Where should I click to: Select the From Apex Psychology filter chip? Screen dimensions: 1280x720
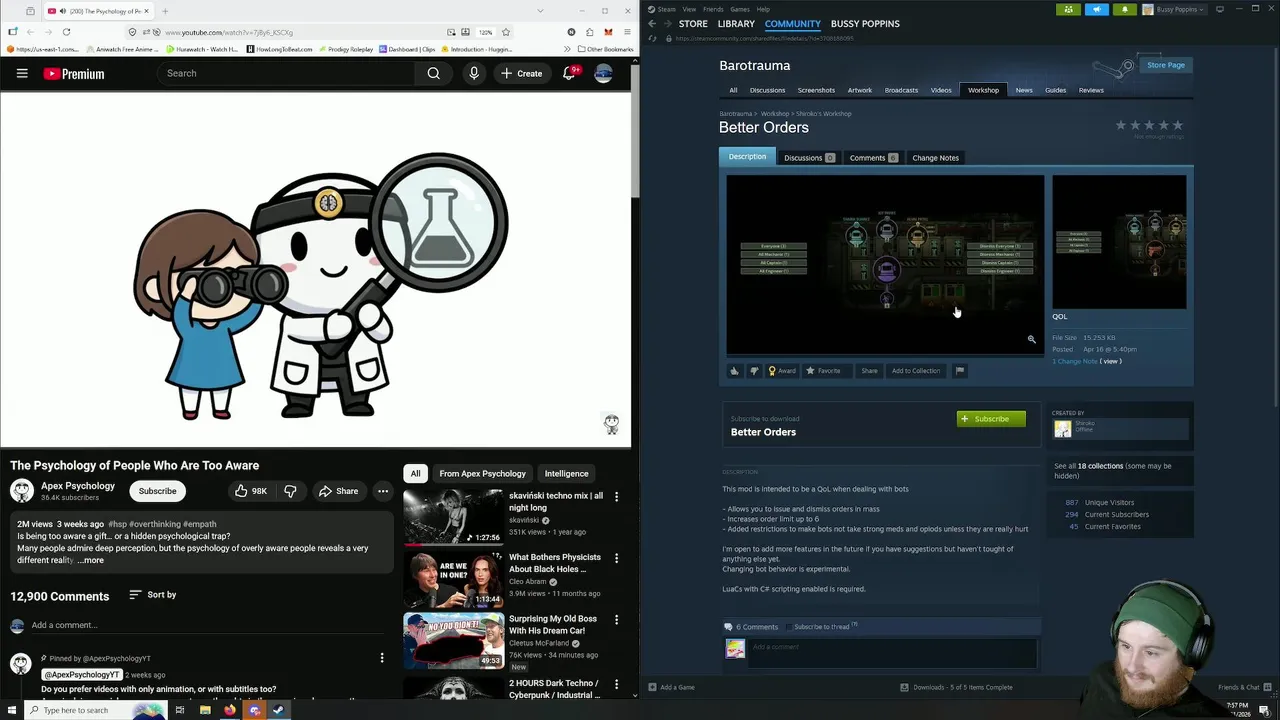coord(482,473)
